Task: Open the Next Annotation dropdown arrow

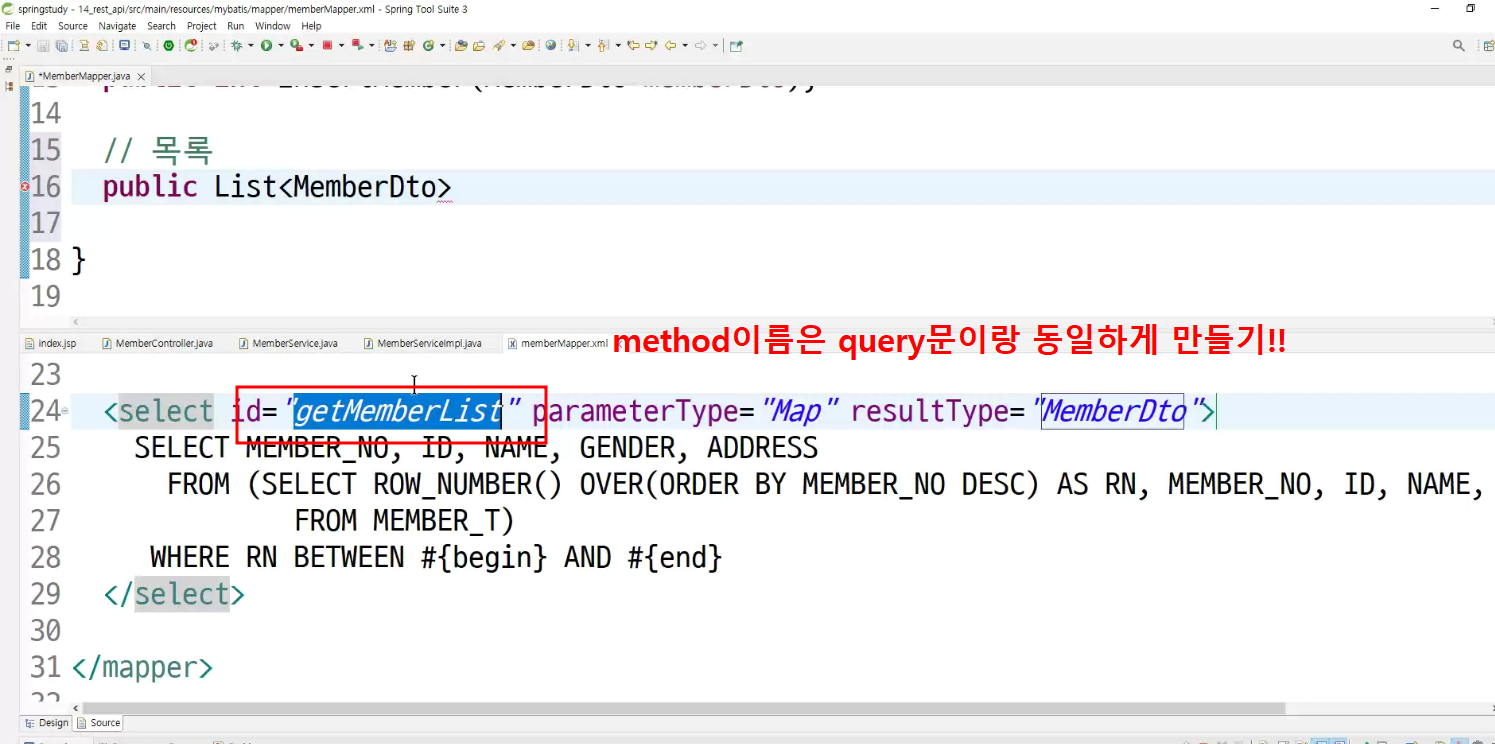Action: (587, 45)
